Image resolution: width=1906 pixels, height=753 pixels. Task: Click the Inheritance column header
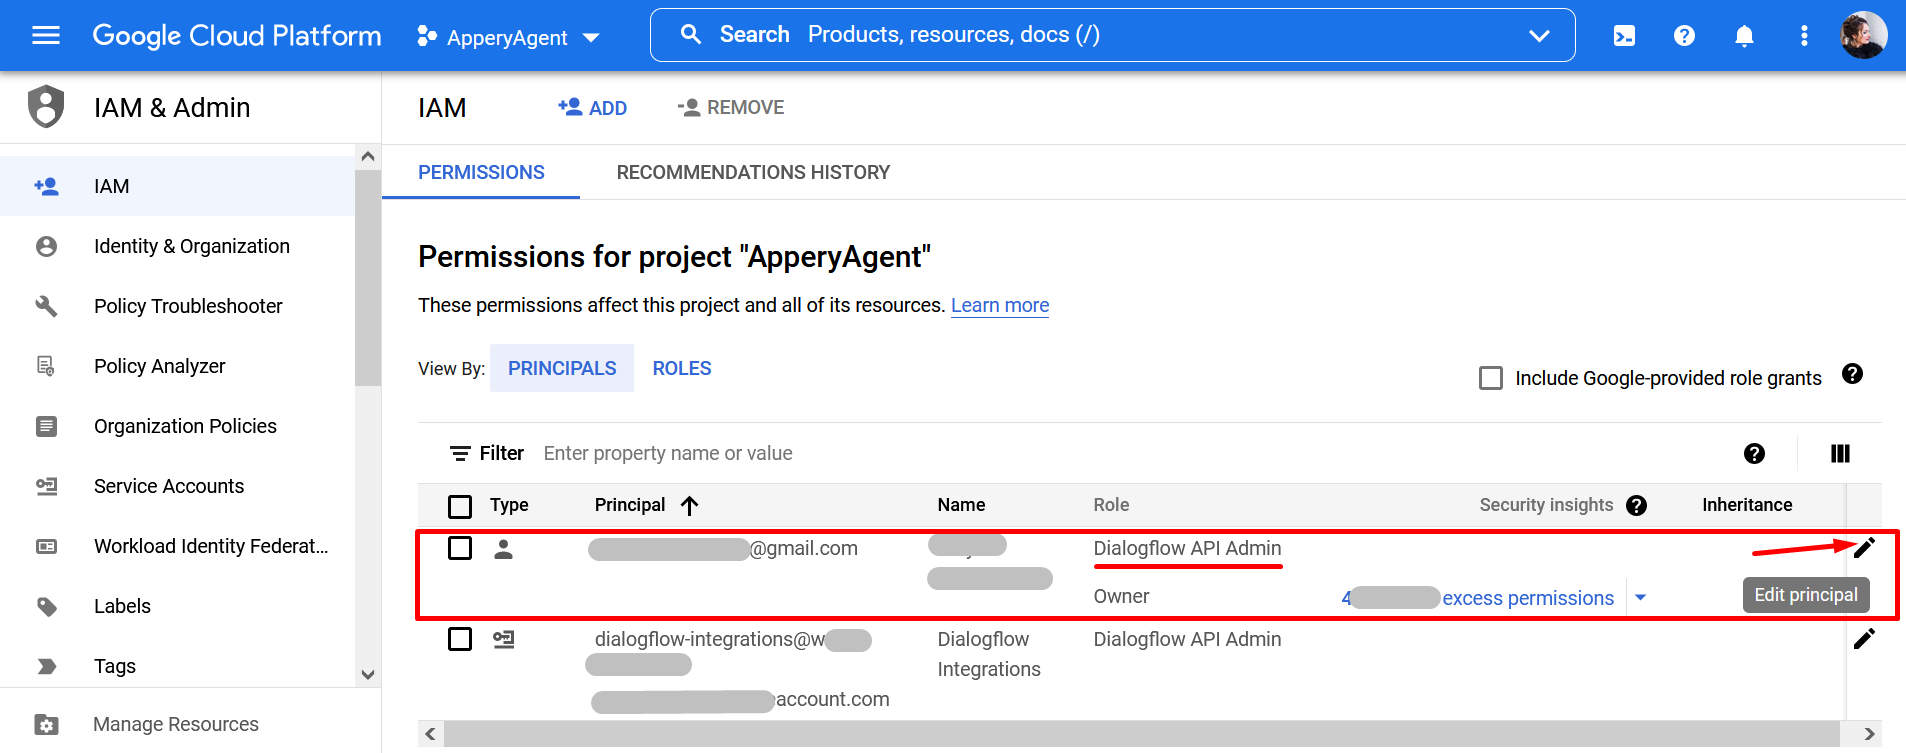(1747, 505)
